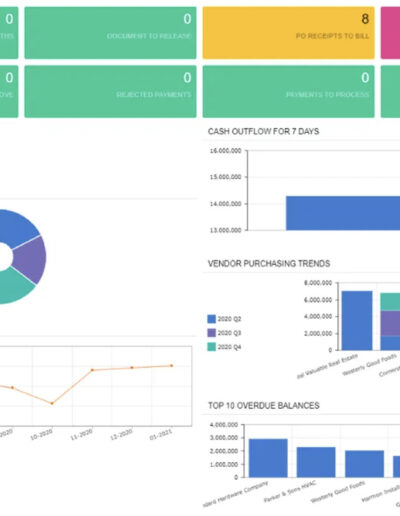Select the Westerly Good Foods overdue balance bar

click(364, 464)
